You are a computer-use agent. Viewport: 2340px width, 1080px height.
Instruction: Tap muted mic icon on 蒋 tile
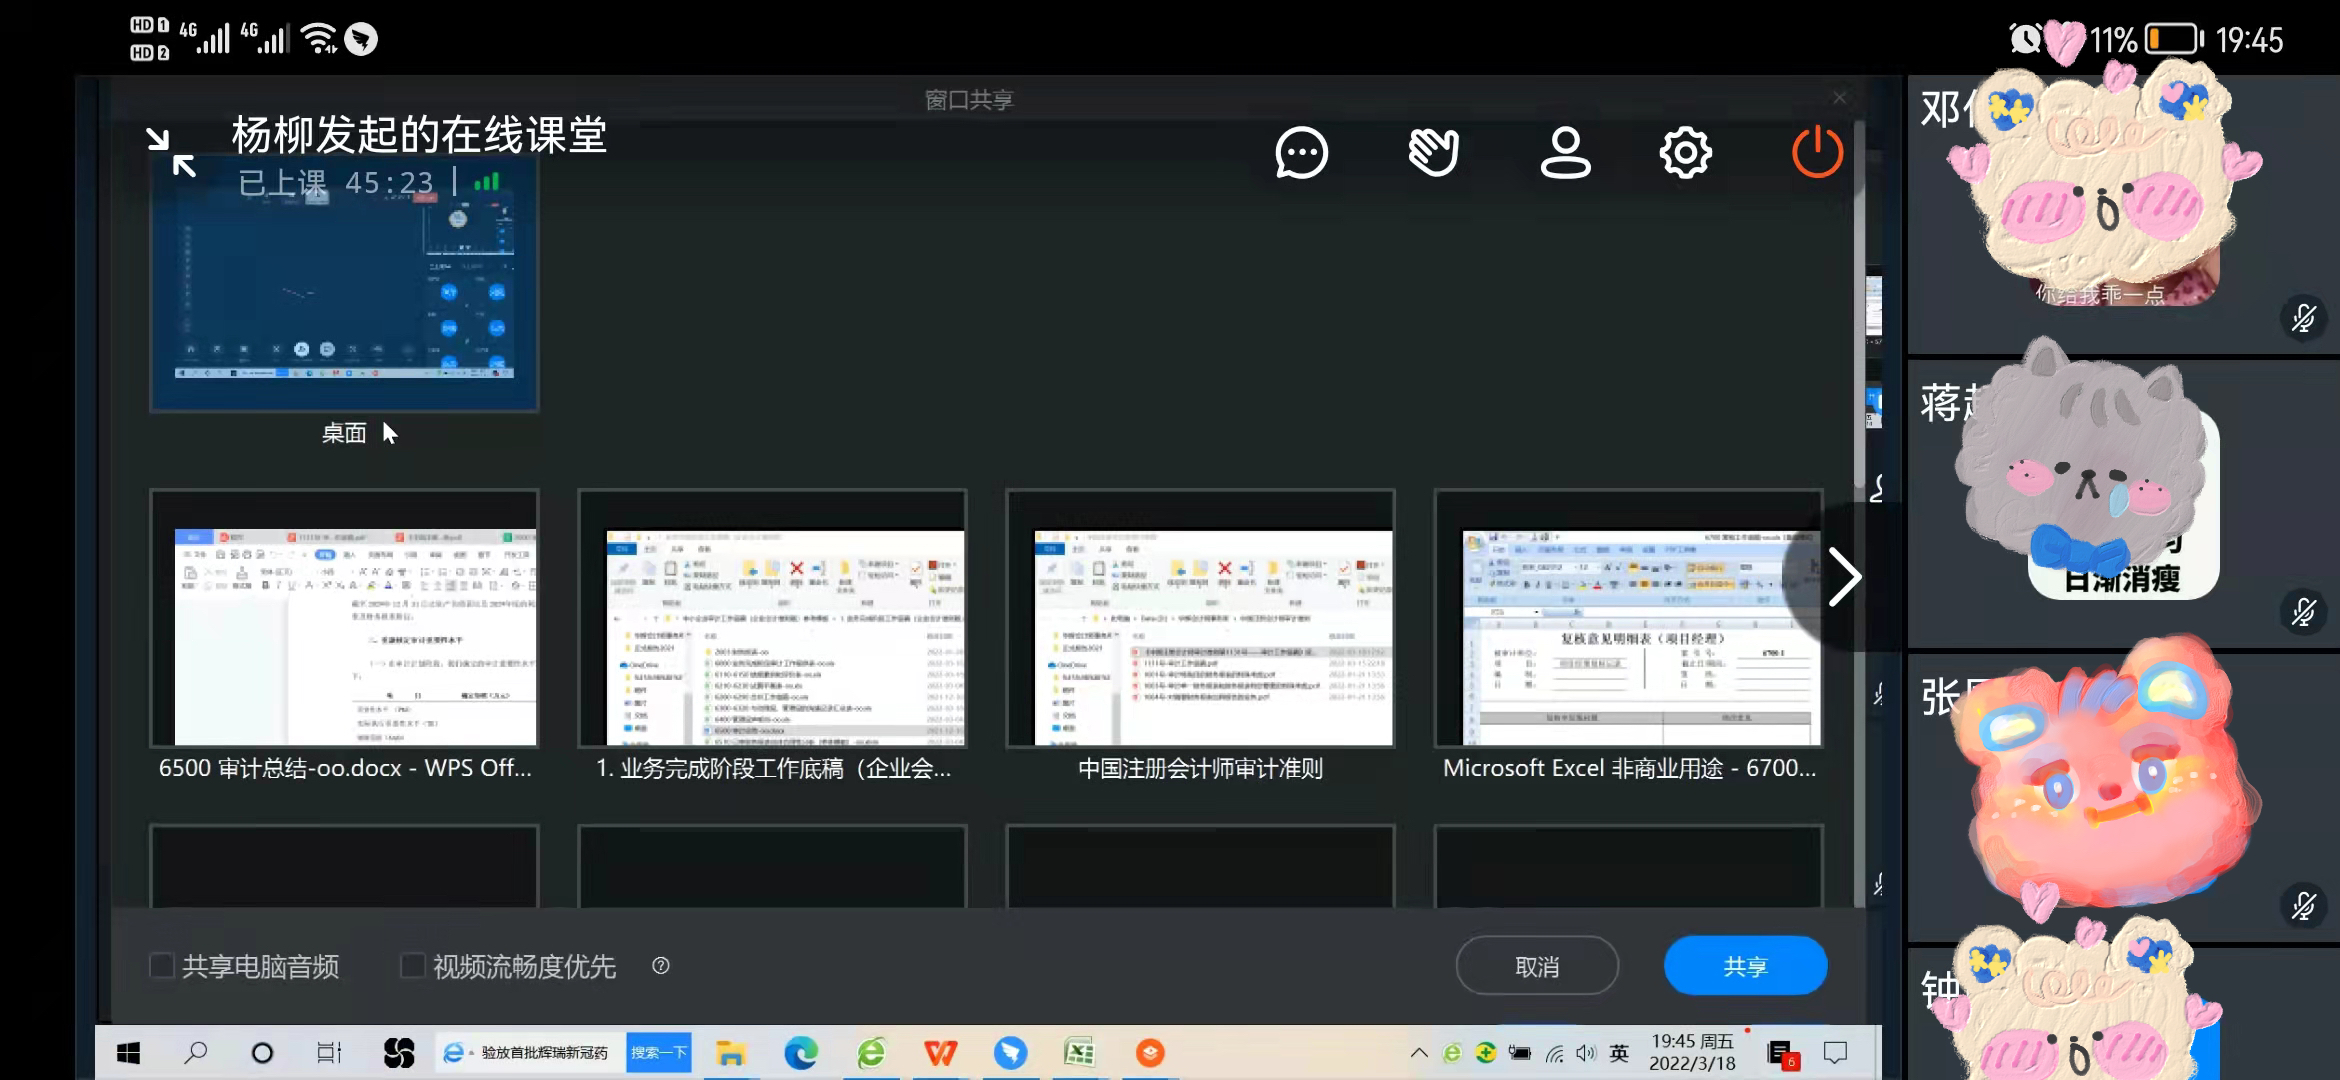point(2303,612)
